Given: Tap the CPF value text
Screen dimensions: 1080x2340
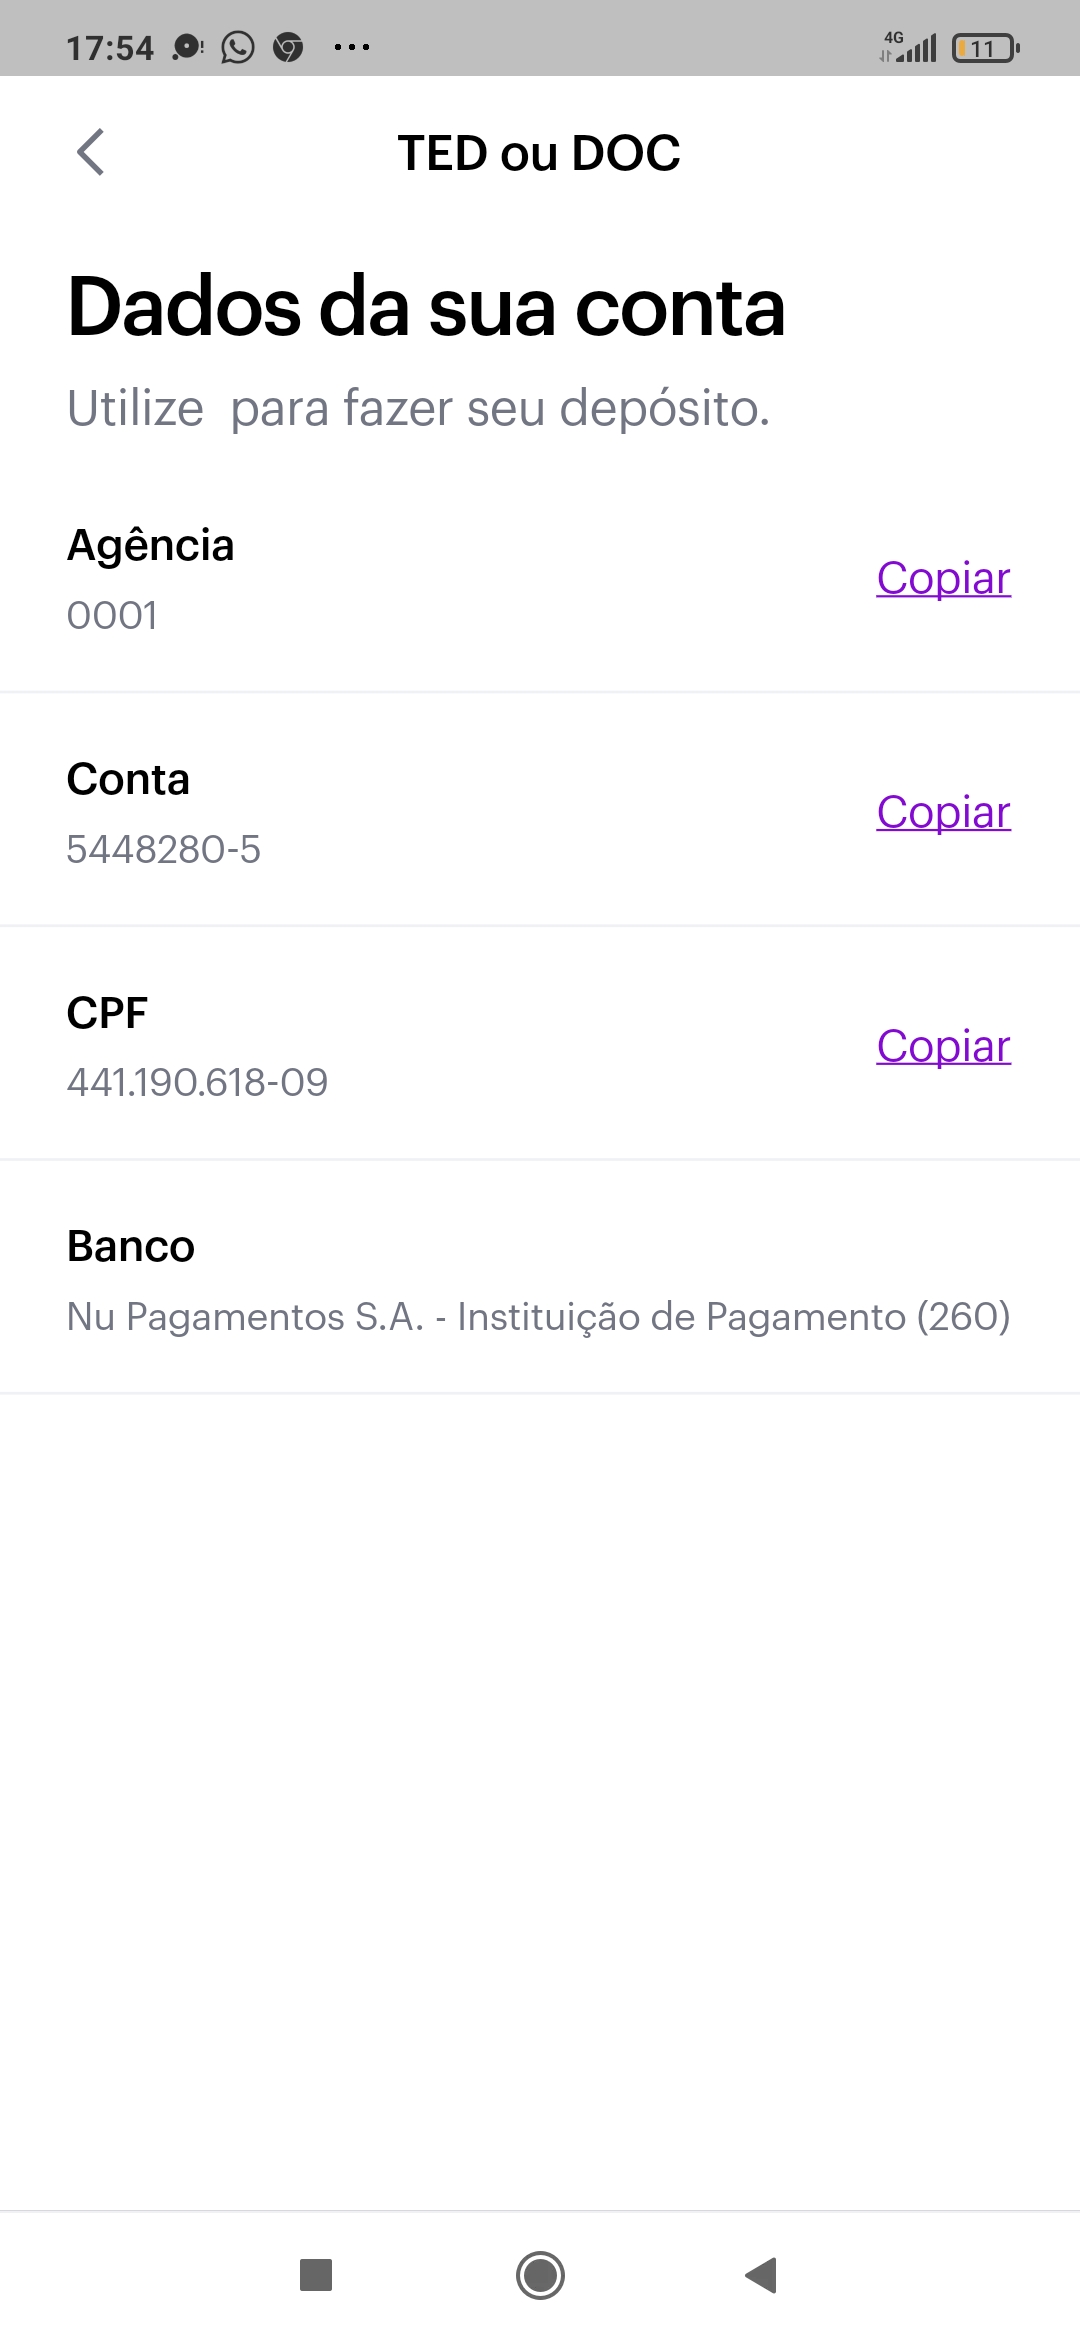Looking at the screenshot, I should [x=197, y=1082].
